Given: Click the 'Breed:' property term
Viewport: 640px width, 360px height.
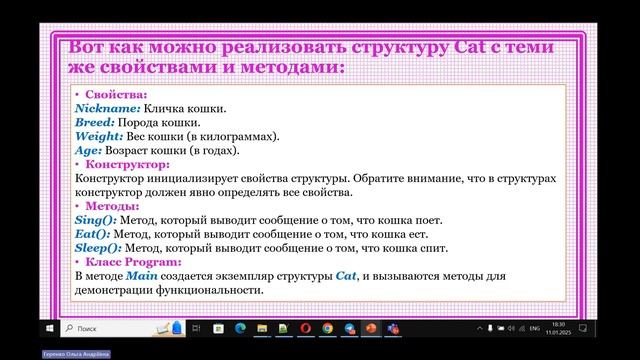Looking at the screenshot, I should [95, 122].
